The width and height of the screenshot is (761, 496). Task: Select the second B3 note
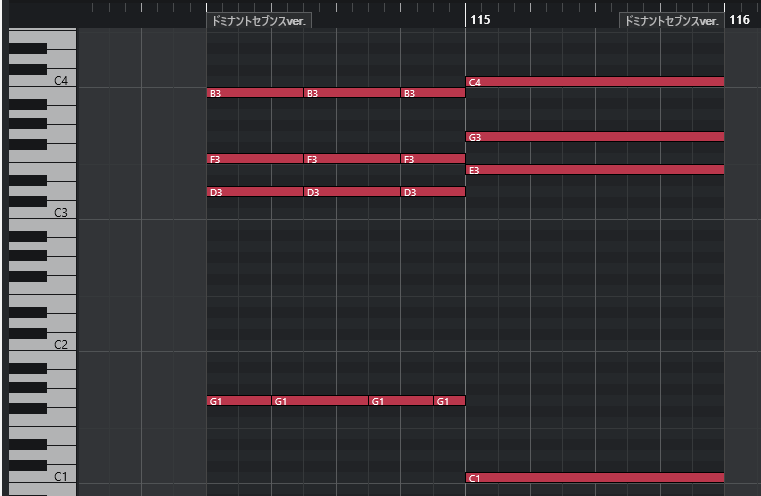tap(352, 93)
